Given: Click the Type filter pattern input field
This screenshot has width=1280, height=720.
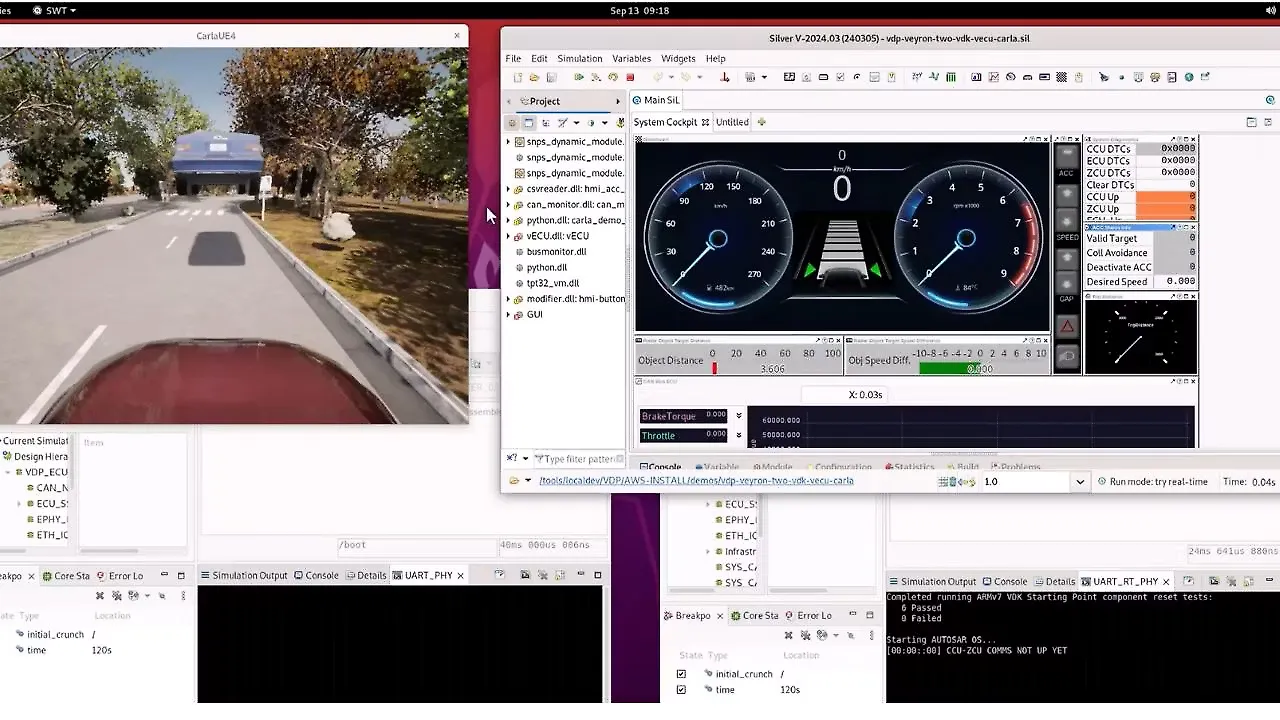Looking at the screenshot, I should tap(579, 459).
